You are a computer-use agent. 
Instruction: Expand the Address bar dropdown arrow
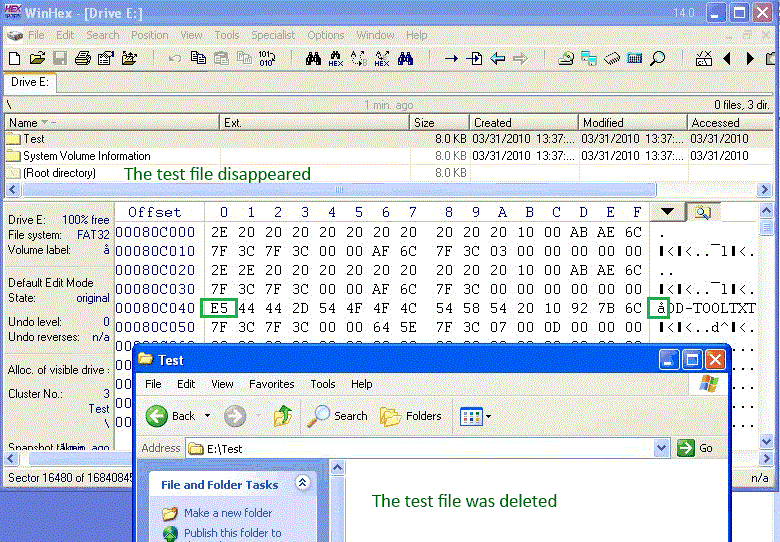[661, 448]
